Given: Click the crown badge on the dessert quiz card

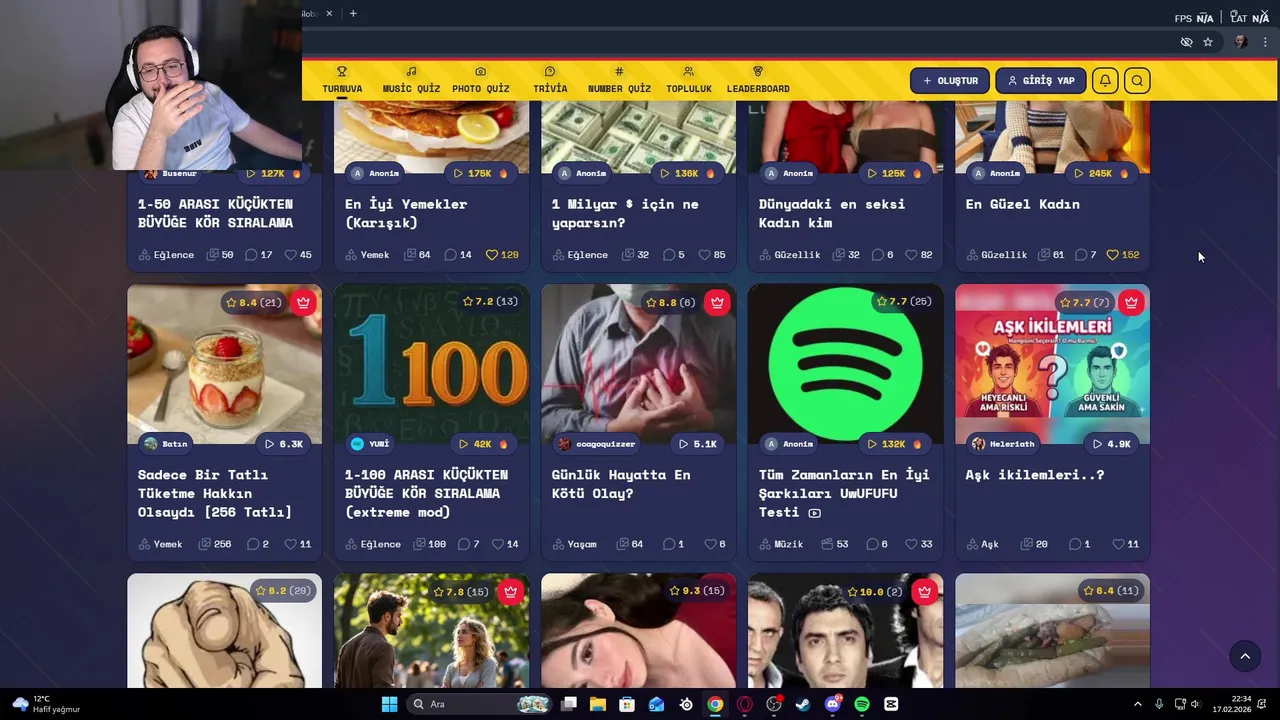Looking at the screenshot, I should [303, 302].
